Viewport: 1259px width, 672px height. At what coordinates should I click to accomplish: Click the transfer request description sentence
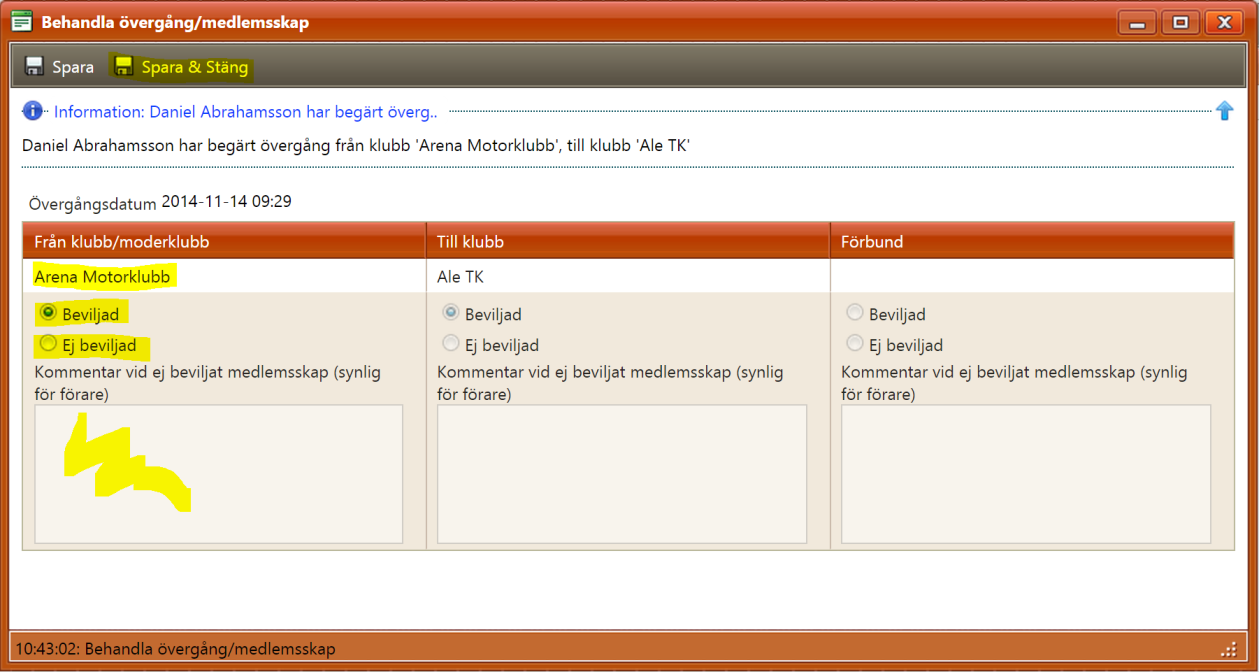click(x=356, y=146)
